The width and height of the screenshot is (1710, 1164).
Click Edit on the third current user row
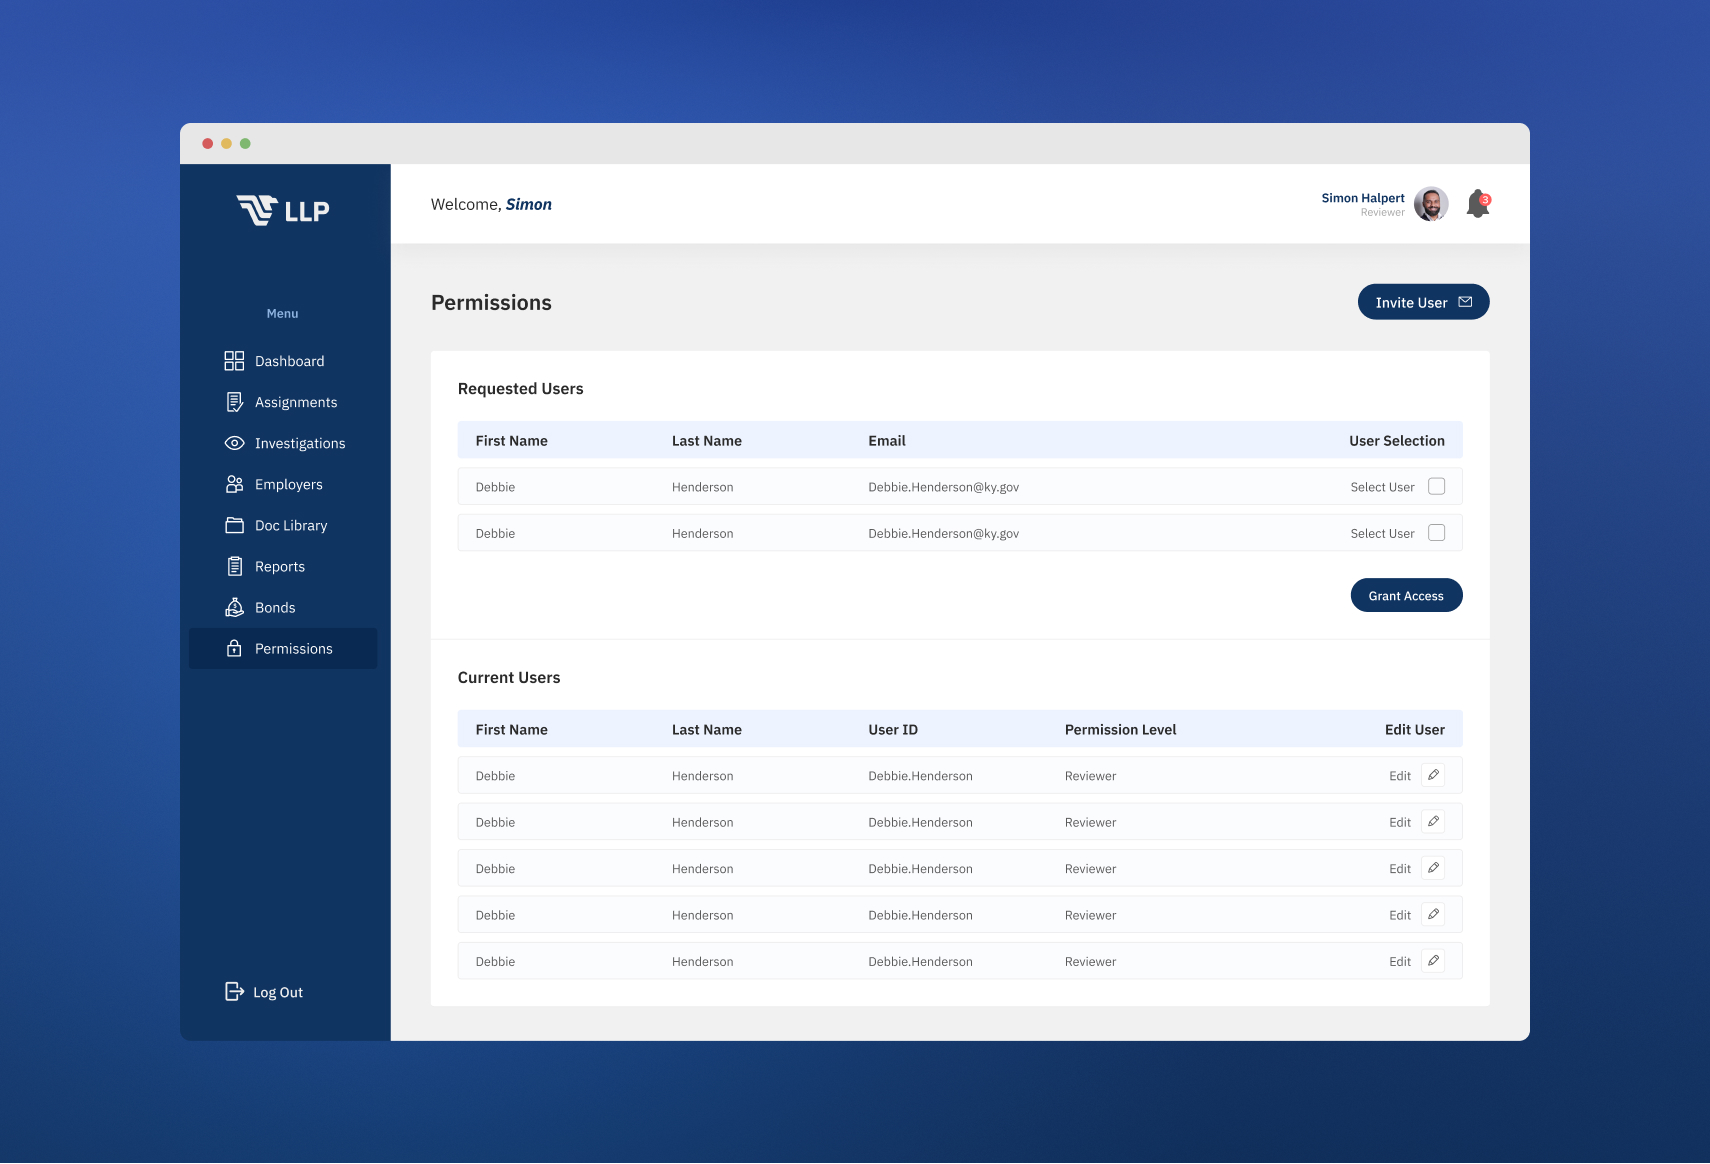click(1399, 868)
